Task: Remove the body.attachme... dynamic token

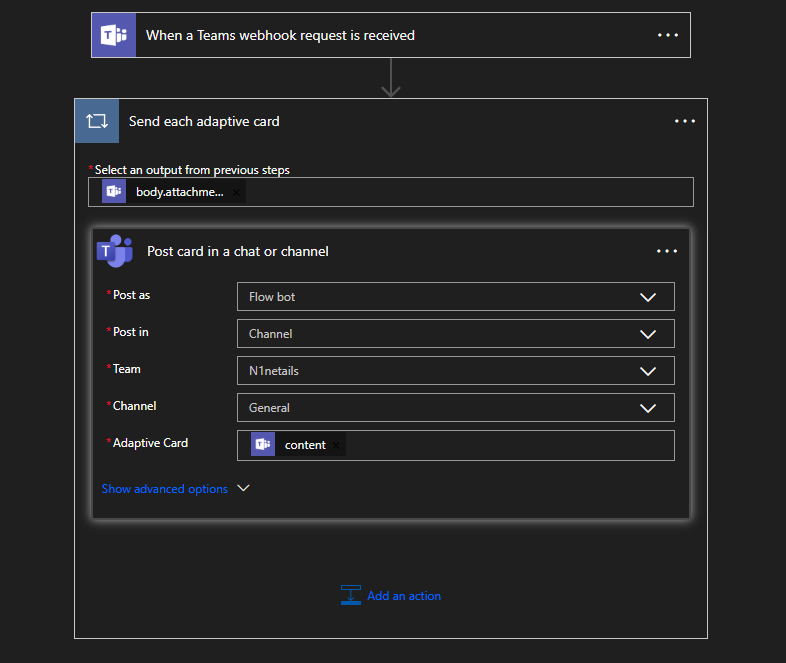Action: (x=236, y=192)
